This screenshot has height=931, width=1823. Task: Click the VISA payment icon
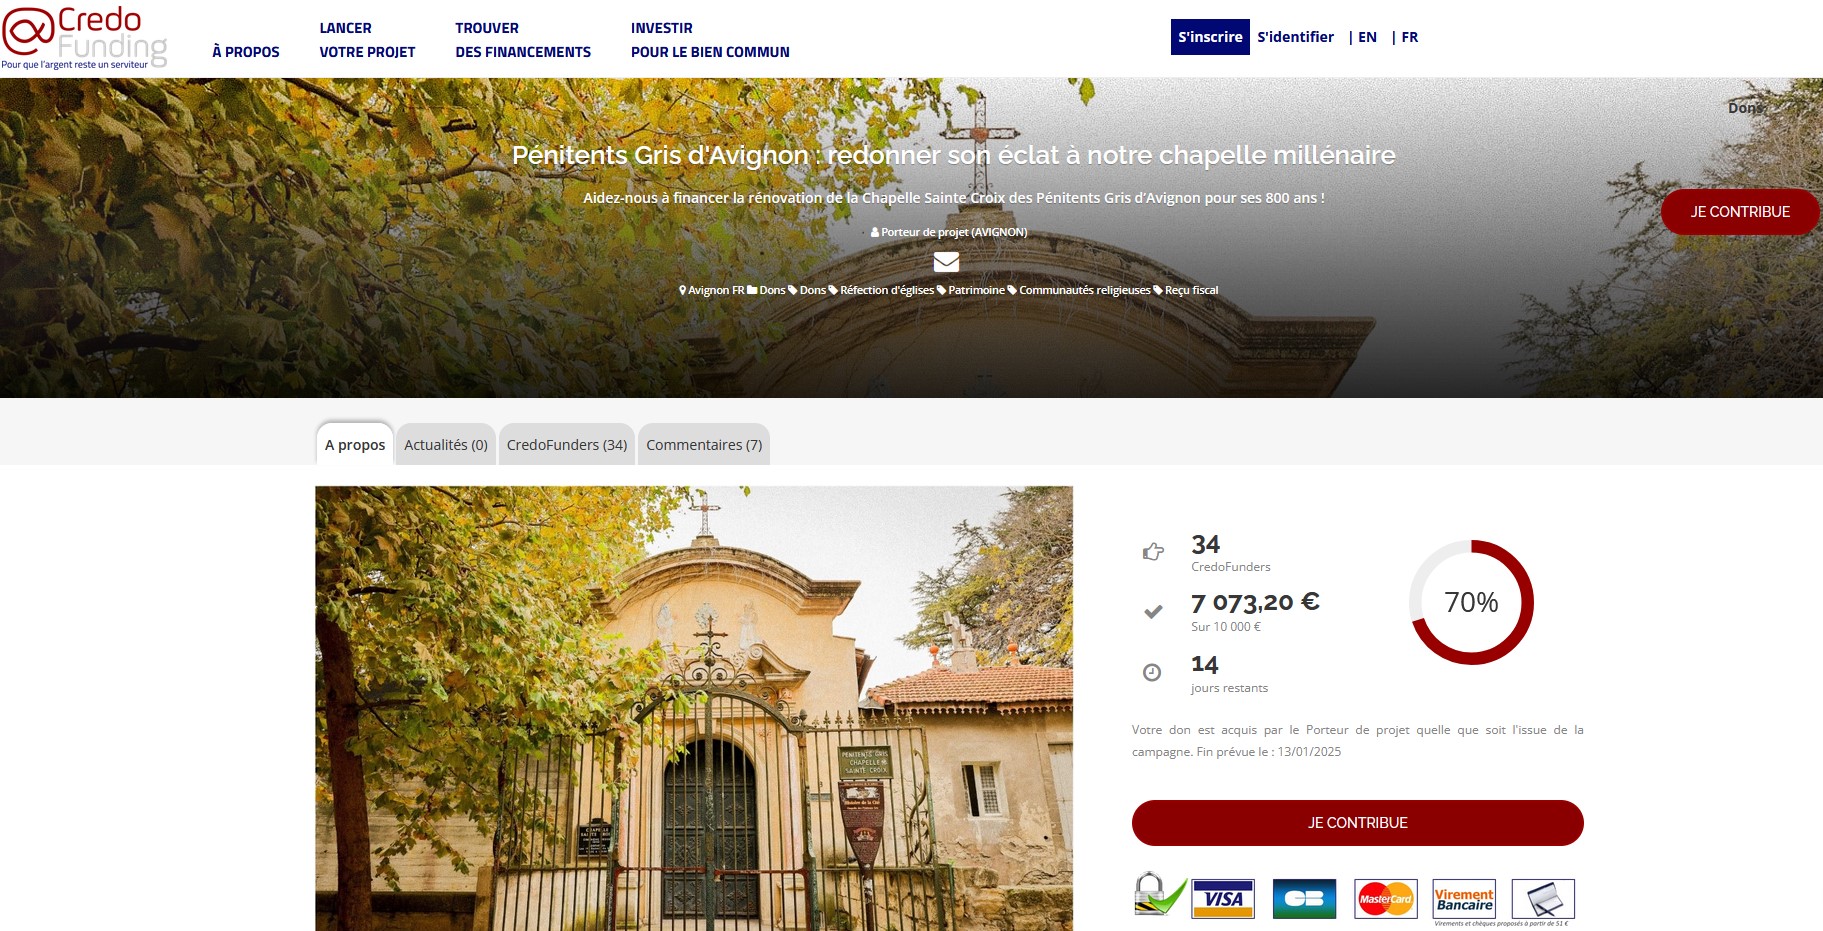pos(1223,898)
